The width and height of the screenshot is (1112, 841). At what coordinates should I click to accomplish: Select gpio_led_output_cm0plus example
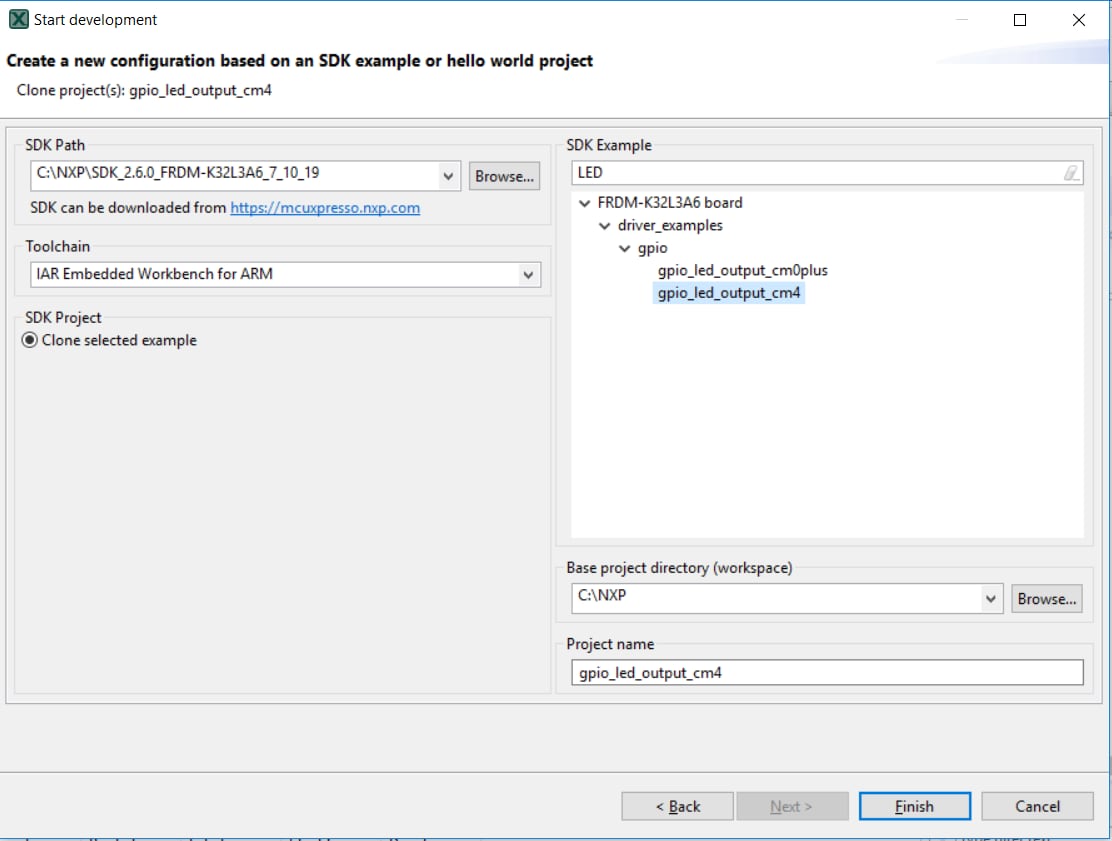pyautogui.click(x=742, y=270)
